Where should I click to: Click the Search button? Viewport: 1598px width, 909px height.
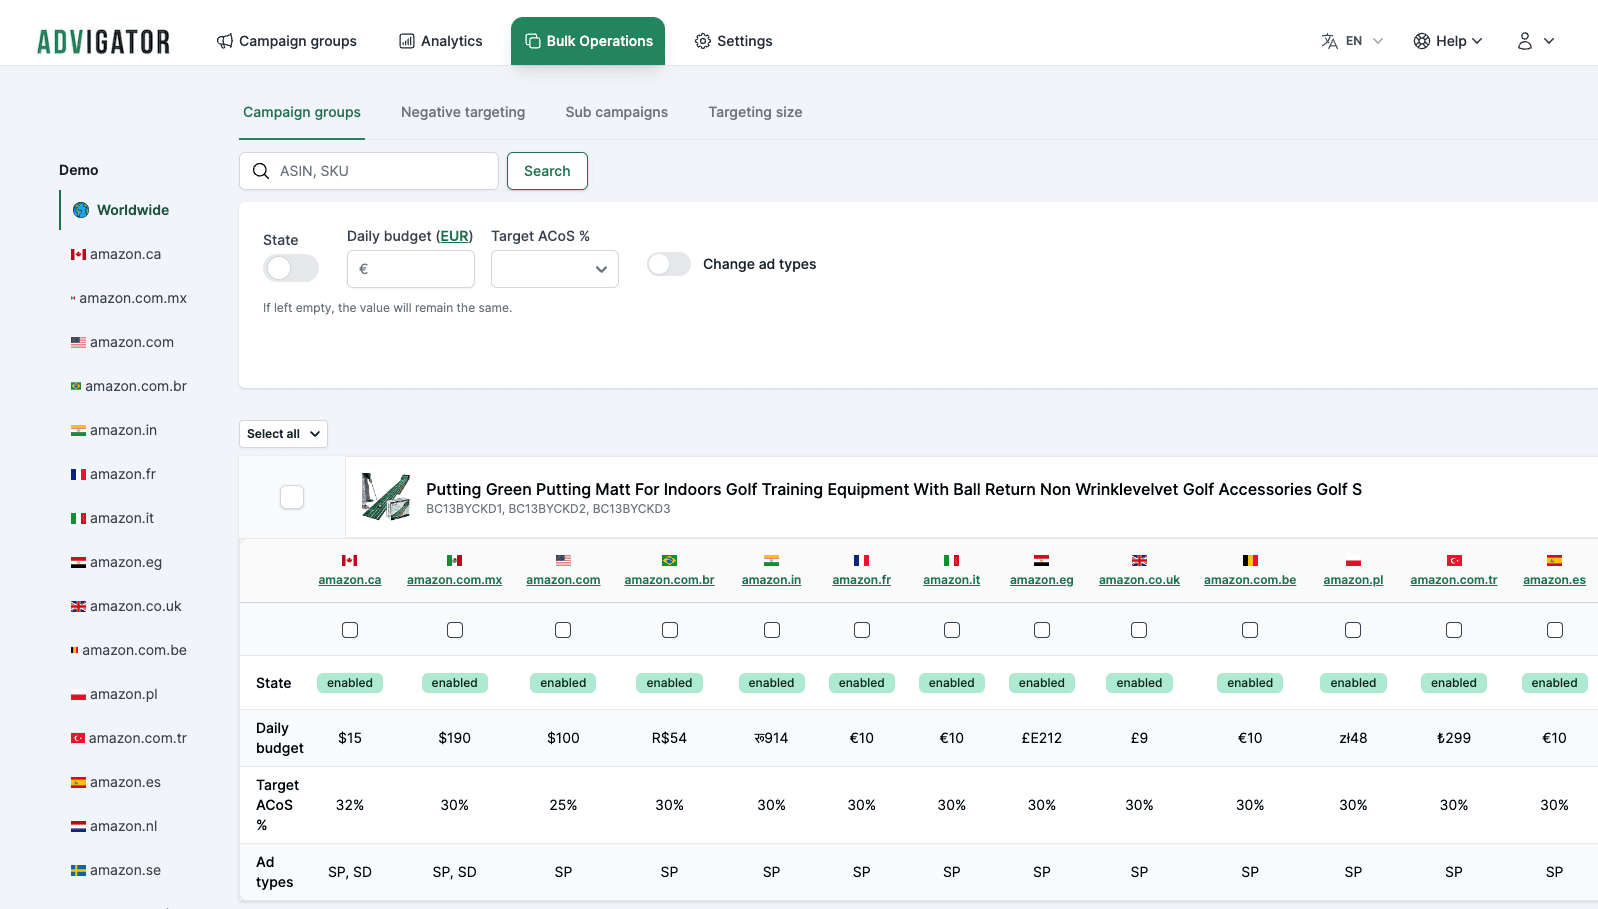pos(547,171)
